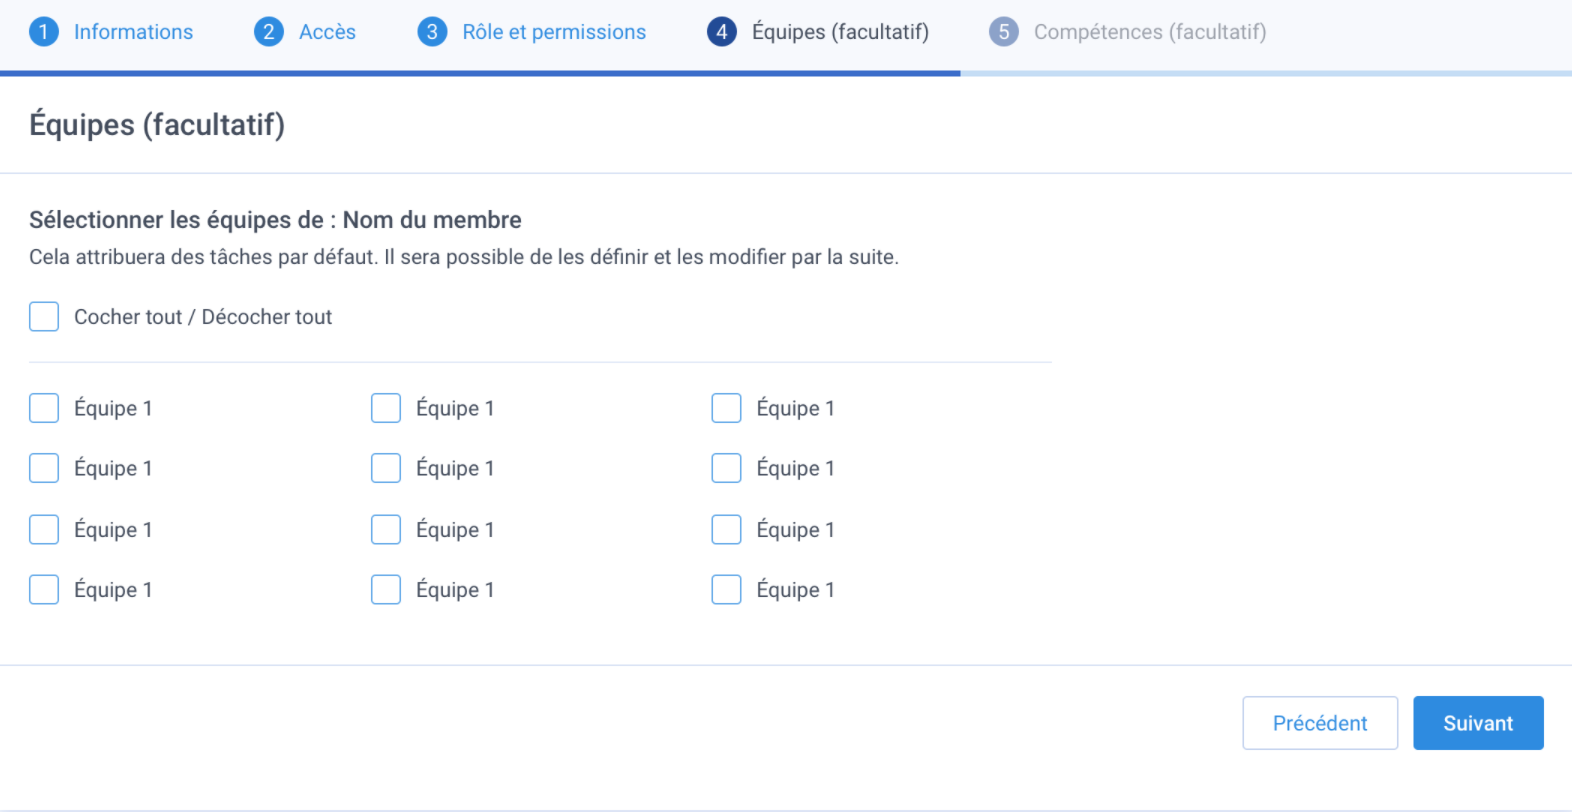The height and width of the screenshot is (812, 1572).
Task: Tick bottom Équipe 1 checkbox in right column
Action: tap(726, 590)
